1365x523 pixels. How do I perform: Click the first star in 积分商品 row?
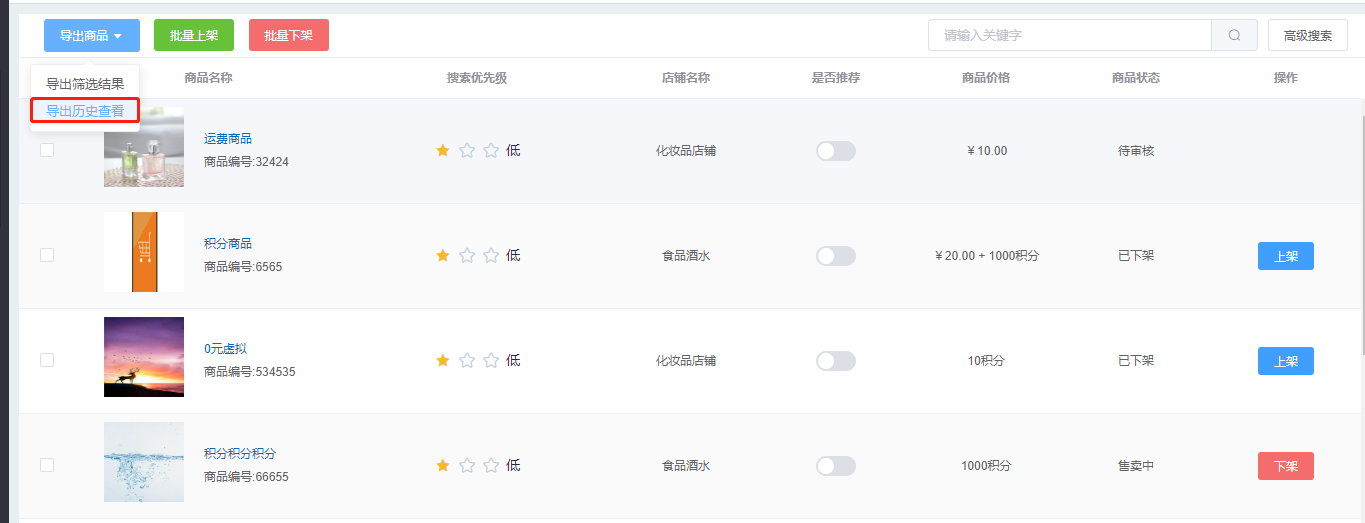(443, 255)
